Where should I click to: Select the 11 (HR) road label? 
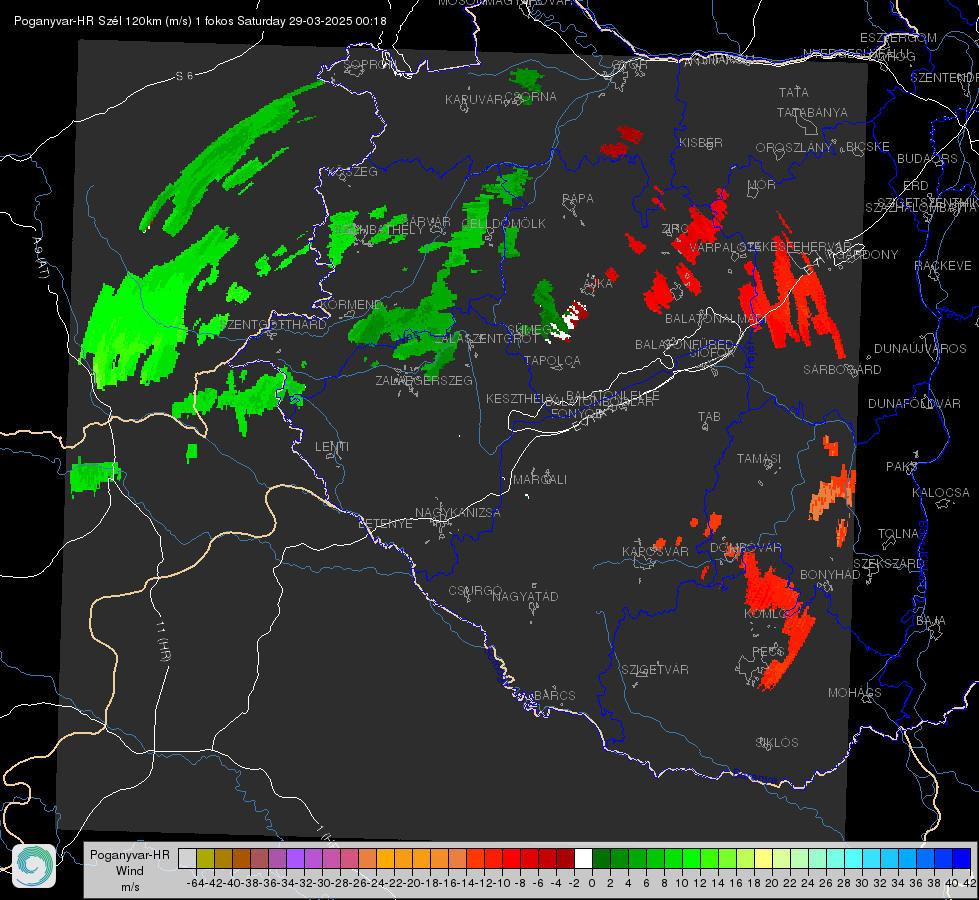pos(164,640)
